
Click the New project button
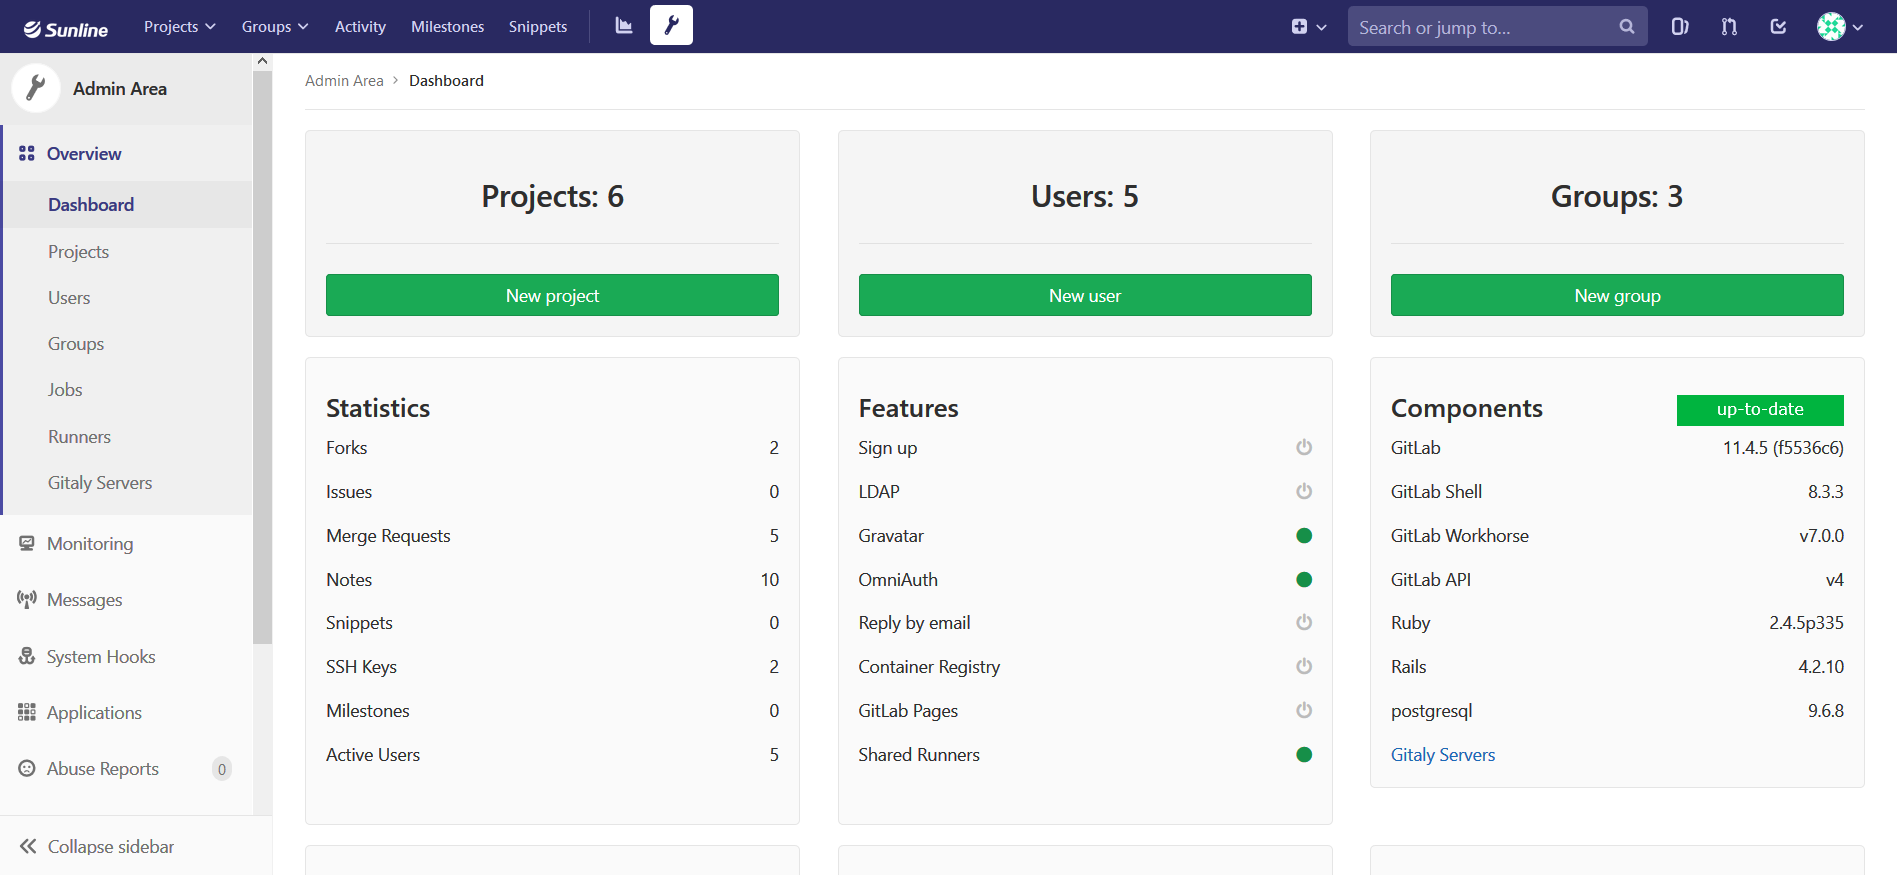(552, 295)
